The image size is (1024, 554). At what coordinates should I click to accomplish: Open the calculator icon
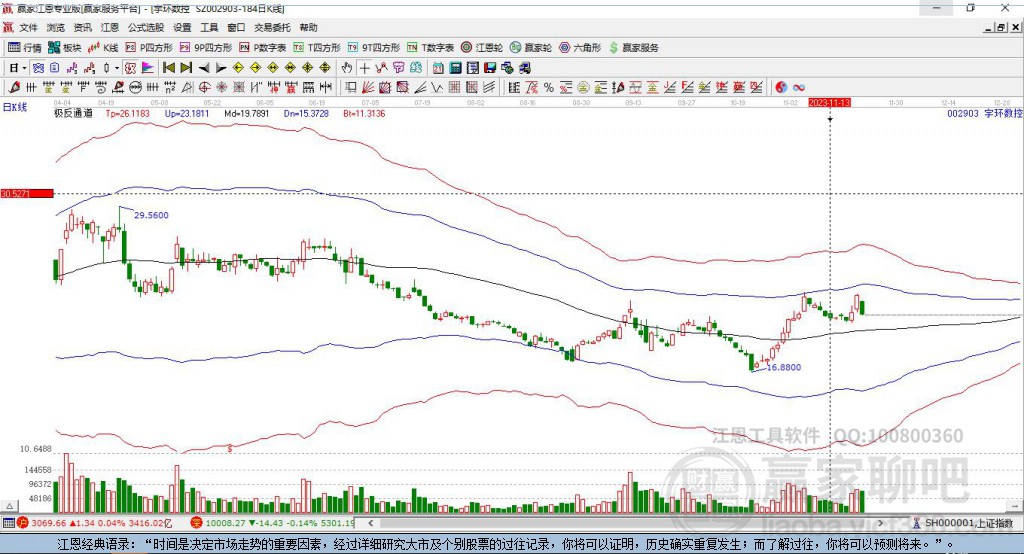click(455, 68)
